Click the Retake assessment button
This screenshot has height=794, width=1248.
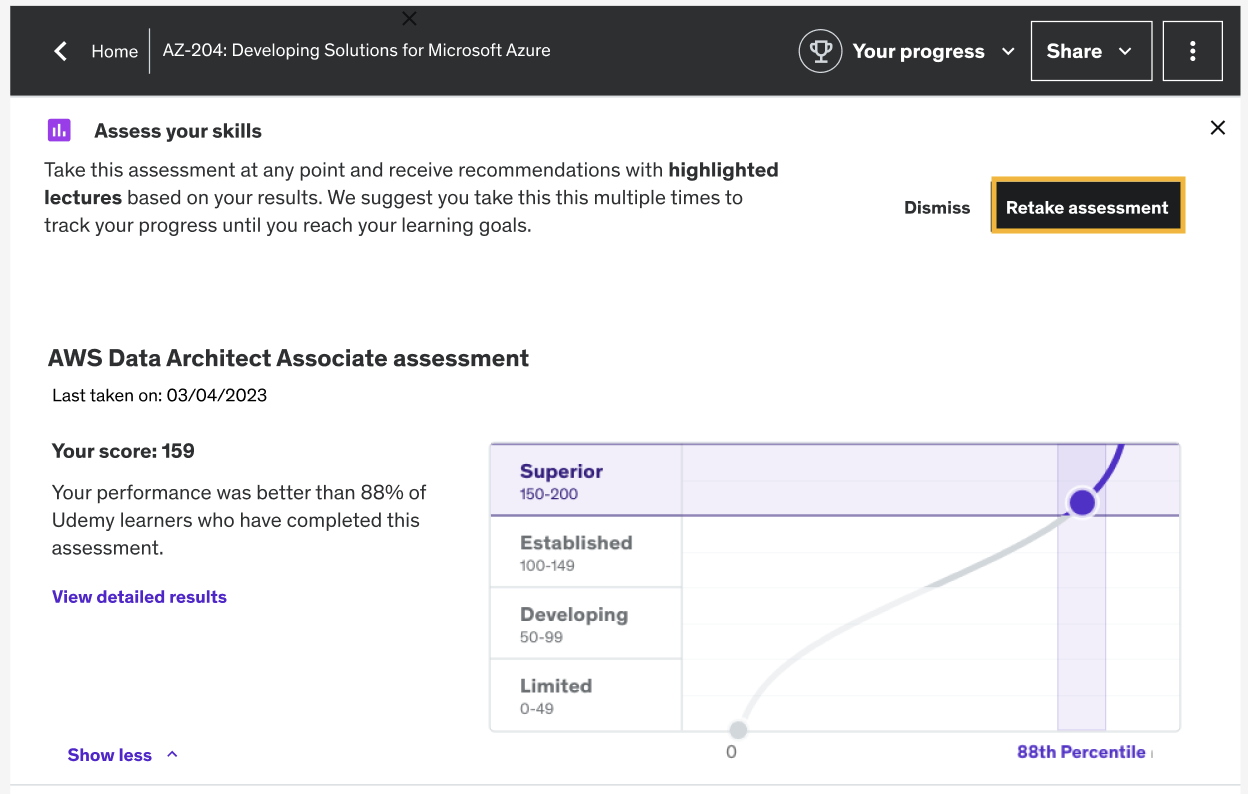coord(1087,207)
